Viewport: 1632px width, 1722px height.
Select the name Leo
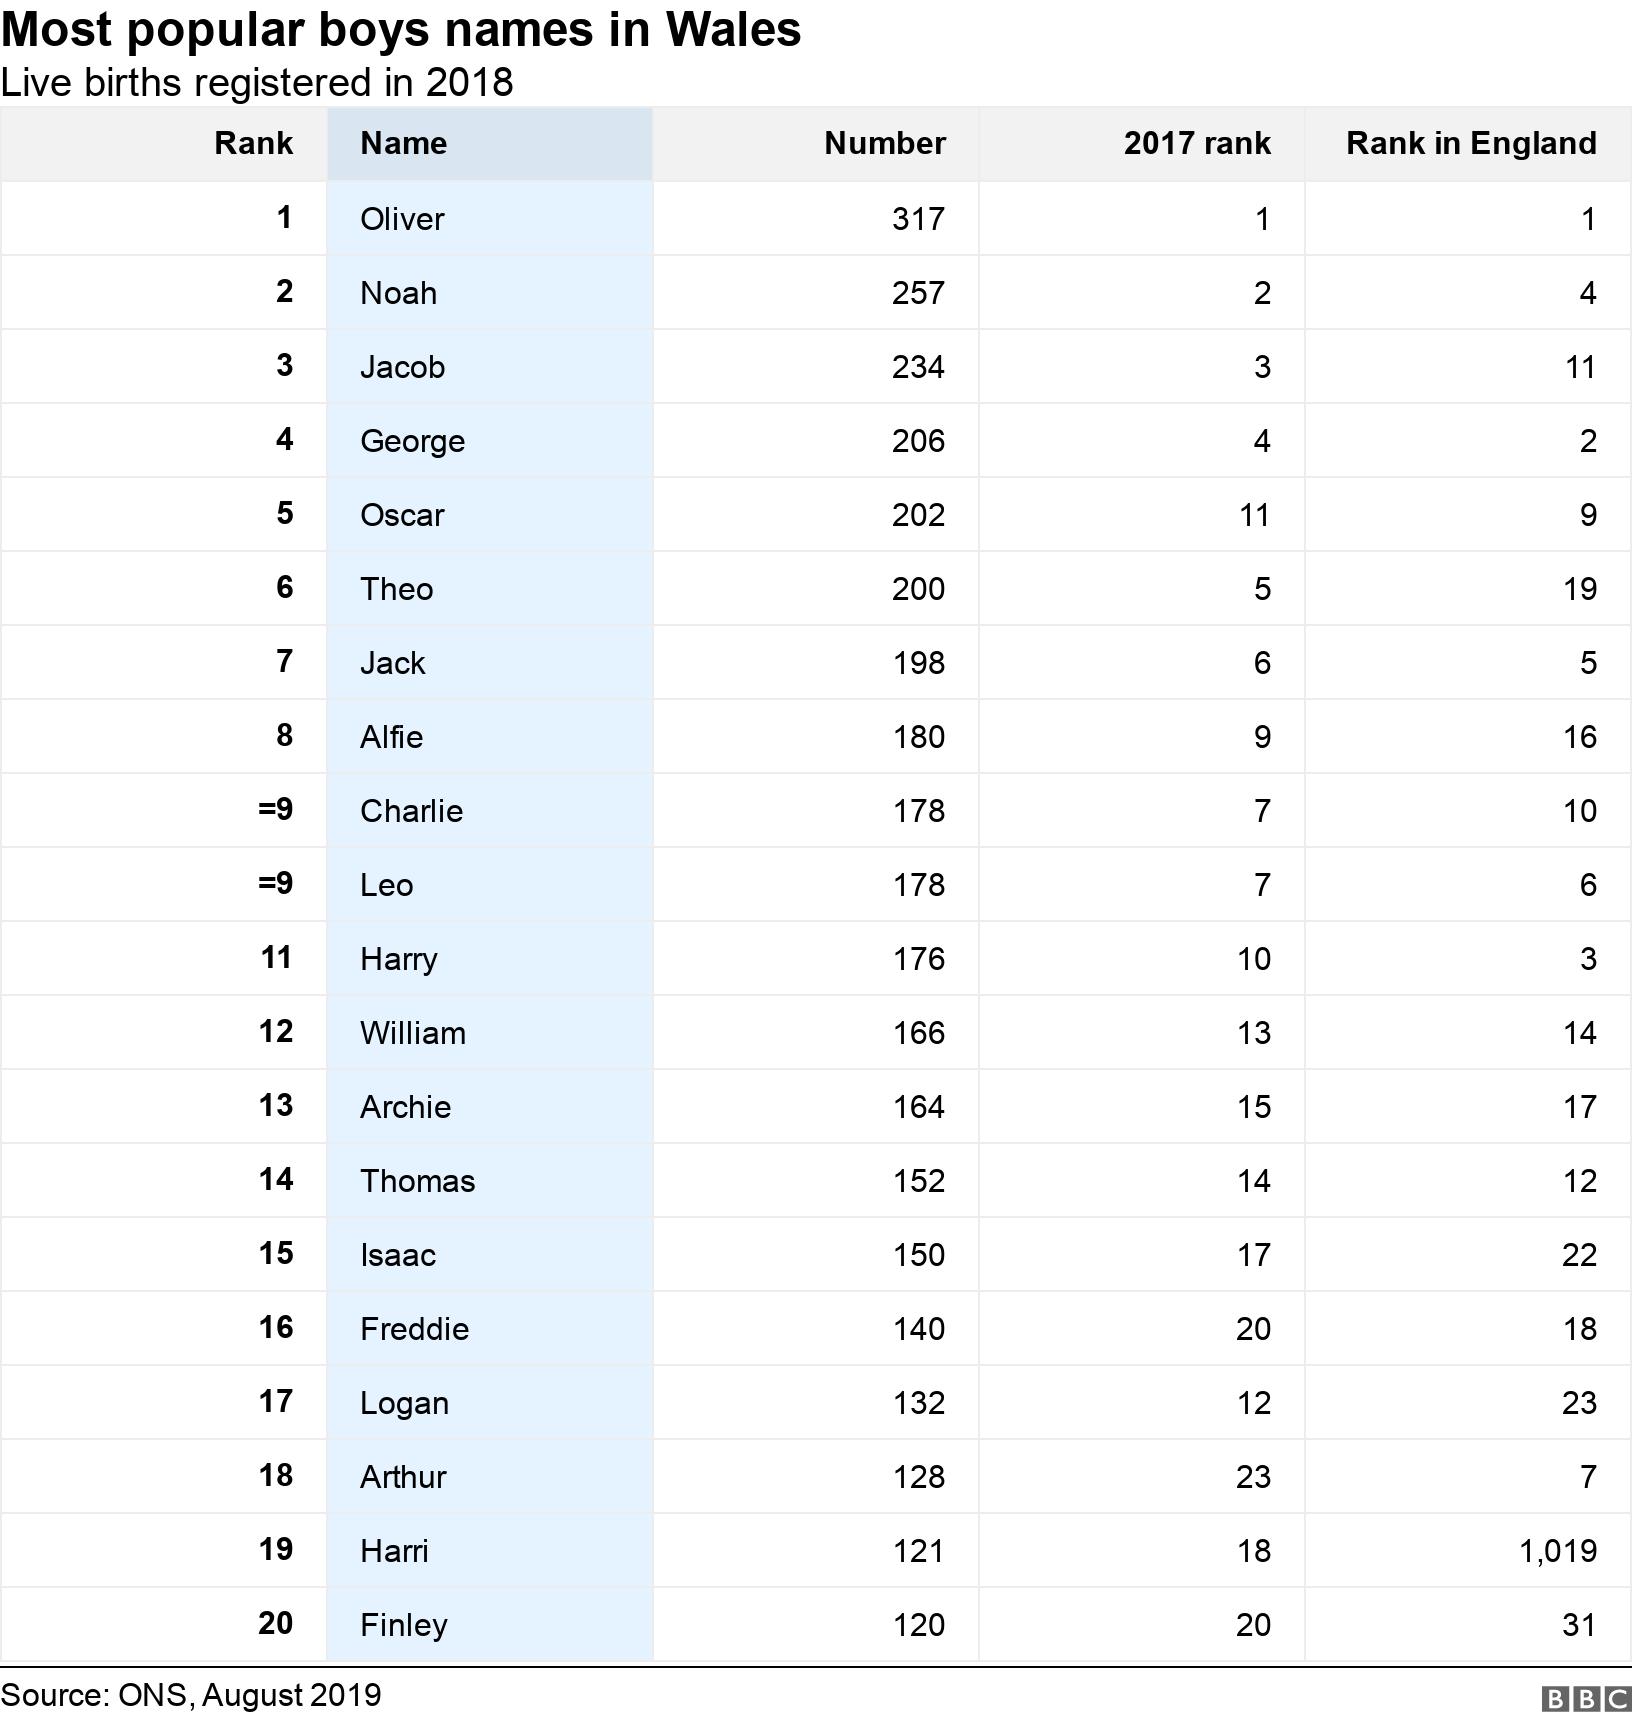386,884
